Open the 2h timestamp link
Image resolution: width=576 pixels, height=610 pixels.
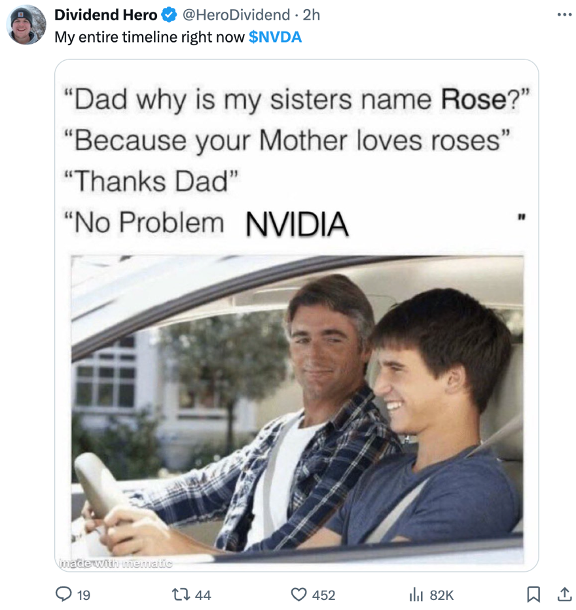[312, 15]
